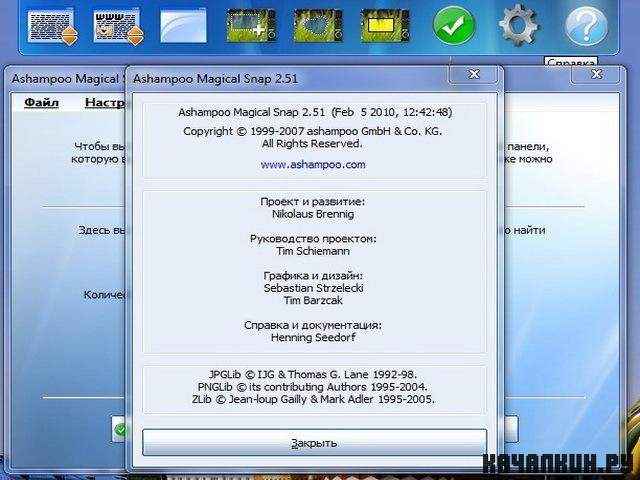Click the "Руководство проектом:" heading

coord(313,238)
